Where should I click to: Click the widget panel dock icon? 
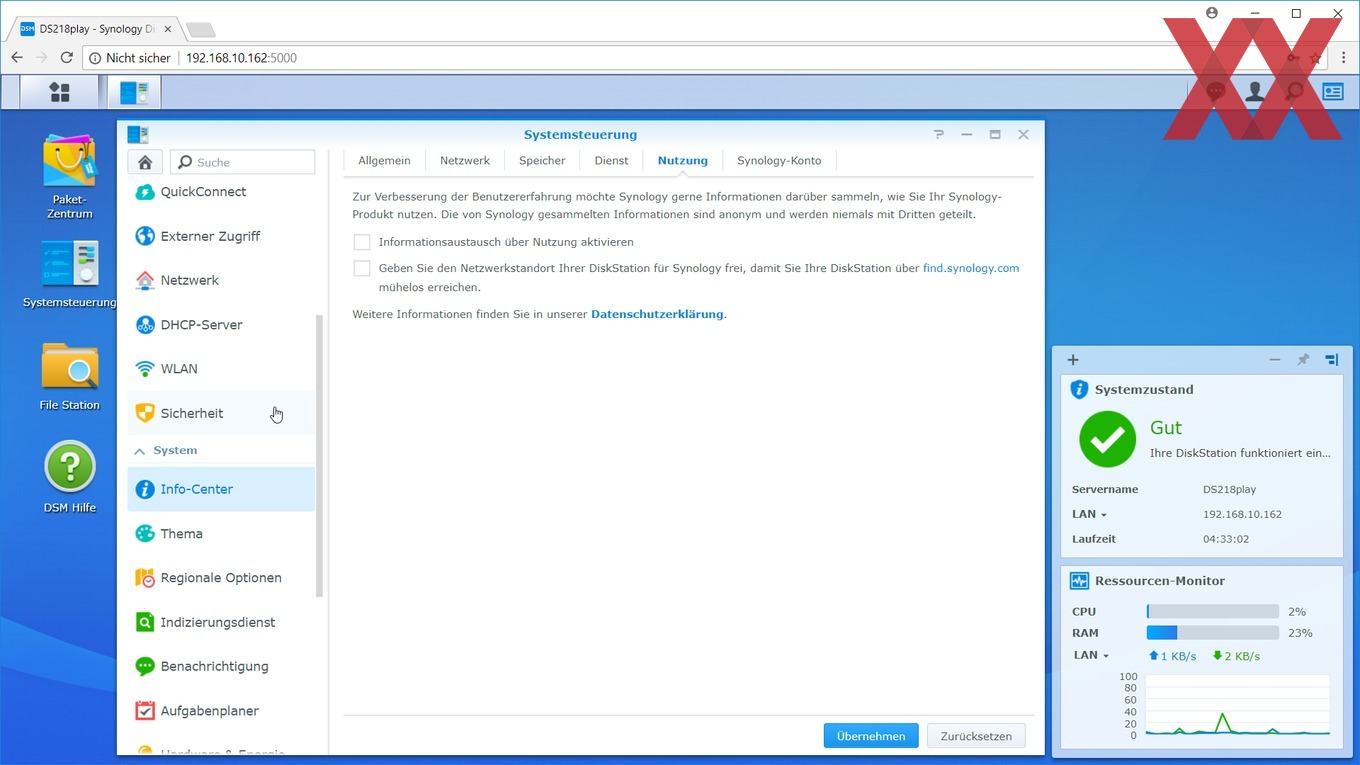[x=1332, y=360]
